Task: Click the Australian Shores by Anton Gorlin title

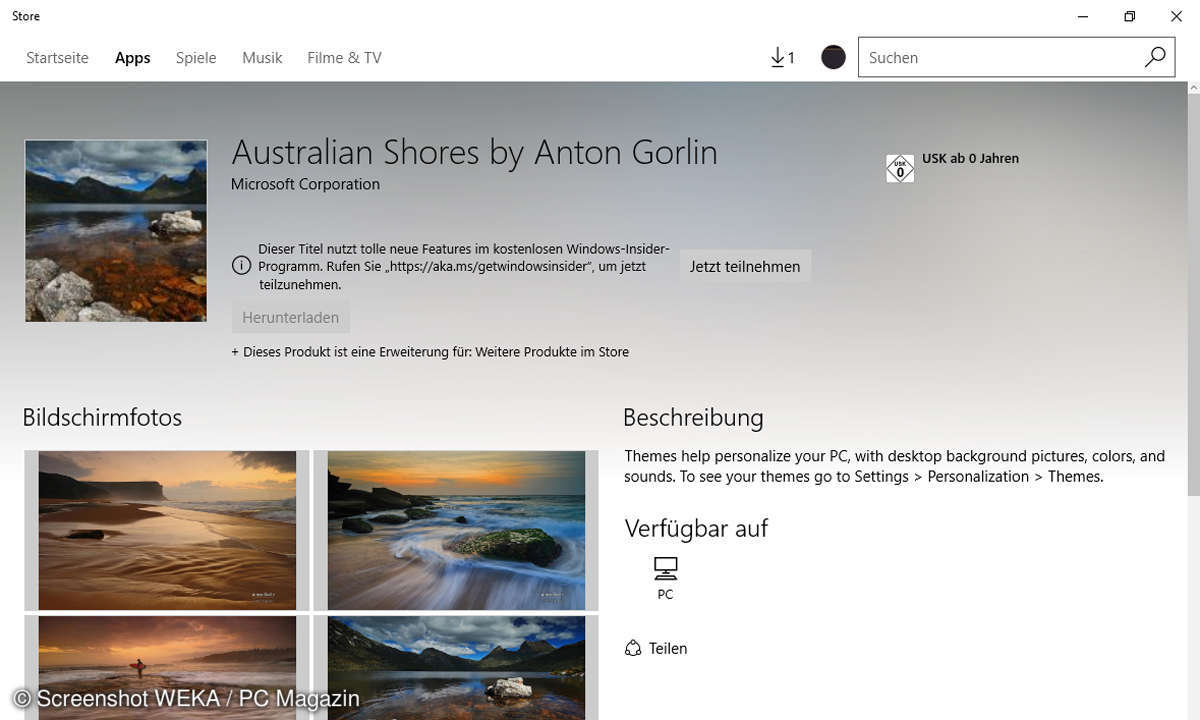Action: (474, 152)
